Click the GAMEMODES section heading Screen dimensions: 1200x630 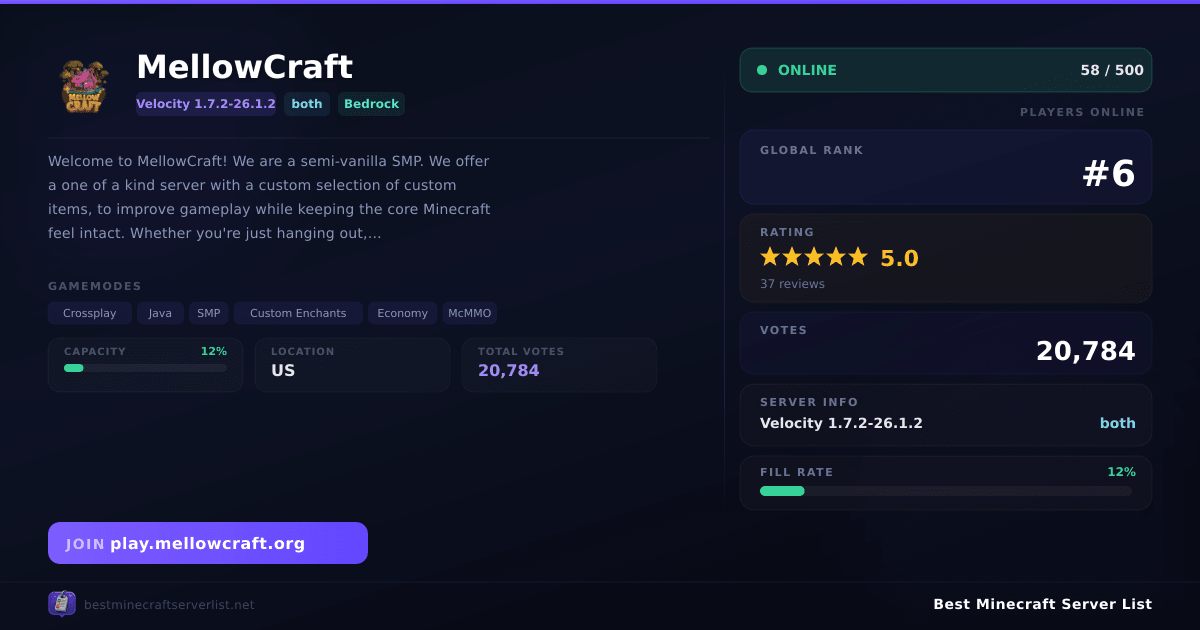(95, 286)
